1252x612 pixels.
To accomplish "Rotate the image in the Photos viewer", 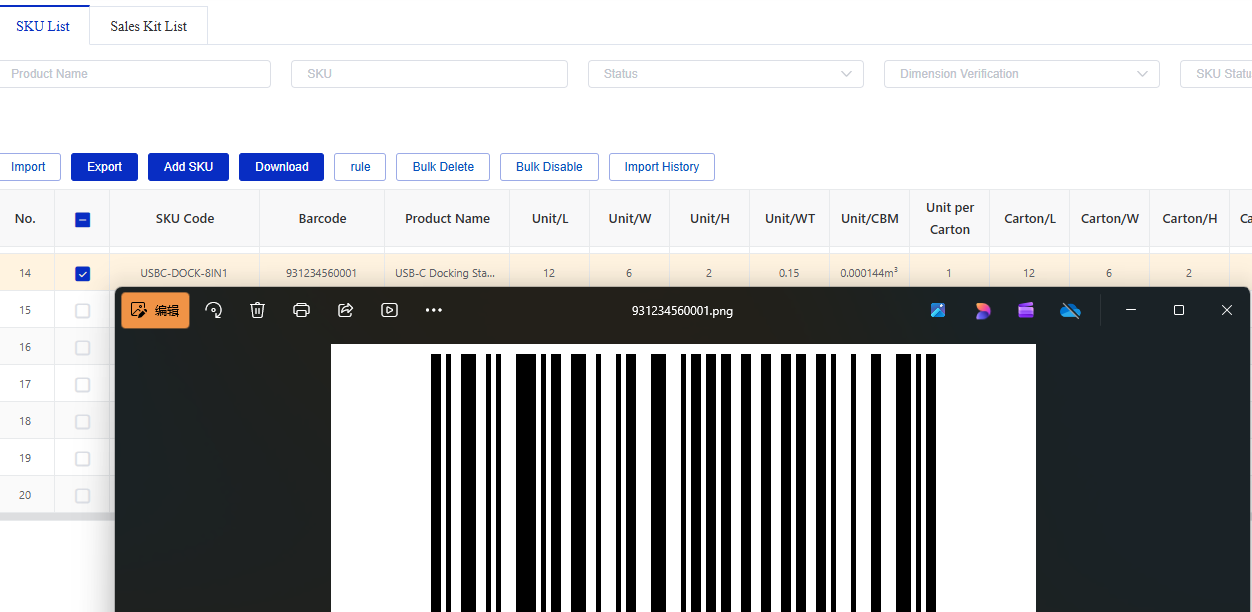I will click(213, 310).
